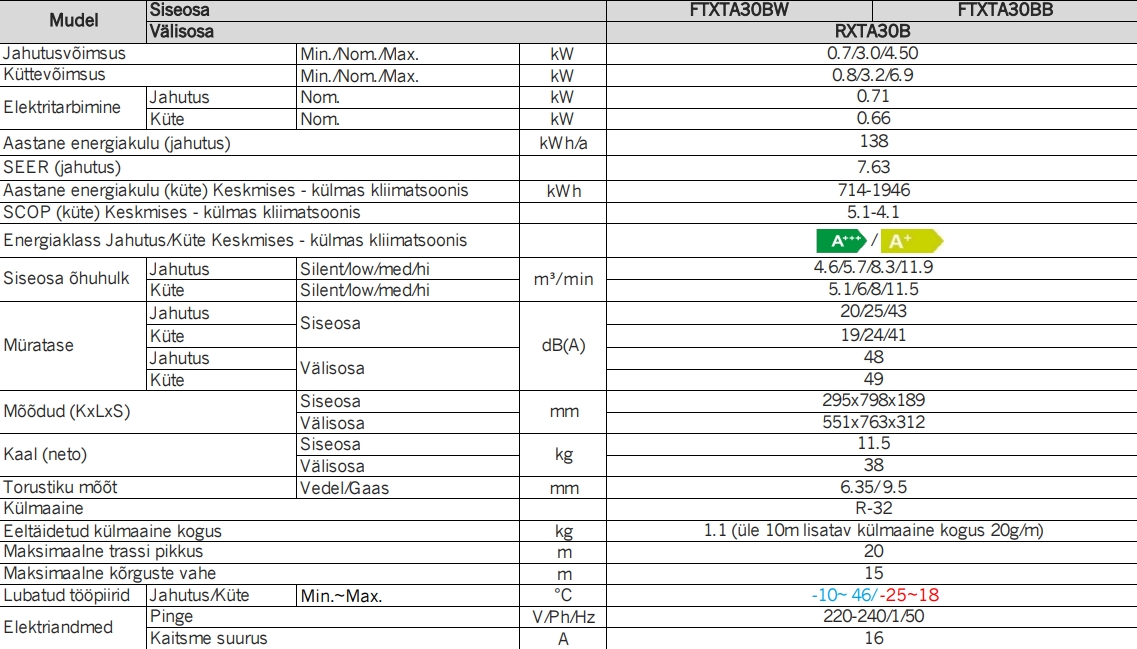Click the 16 fuse size value
The image size is (1137, 649).
pos(874,638)
